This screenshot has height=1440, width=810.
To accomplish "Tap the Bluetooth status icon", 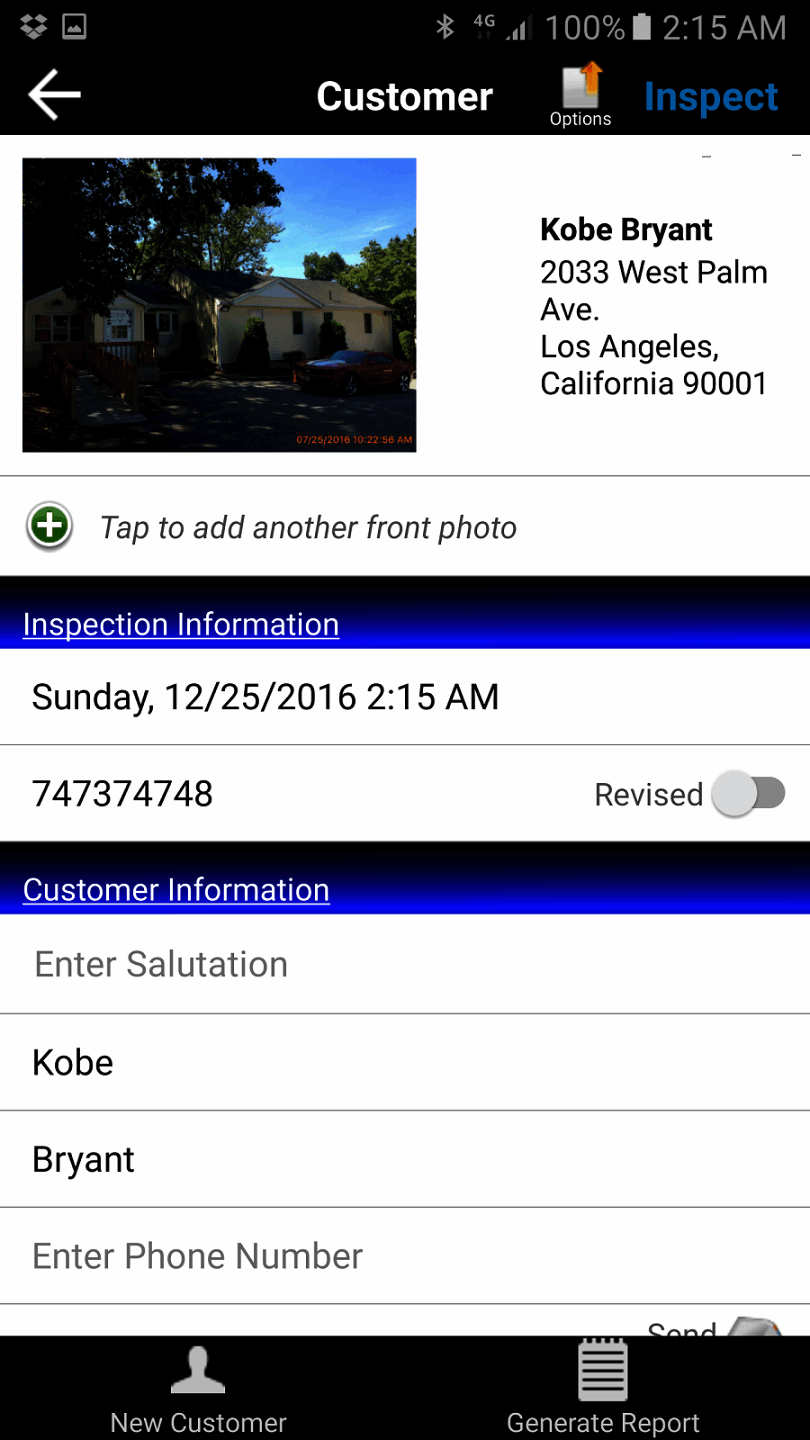I will pos(445,27).
